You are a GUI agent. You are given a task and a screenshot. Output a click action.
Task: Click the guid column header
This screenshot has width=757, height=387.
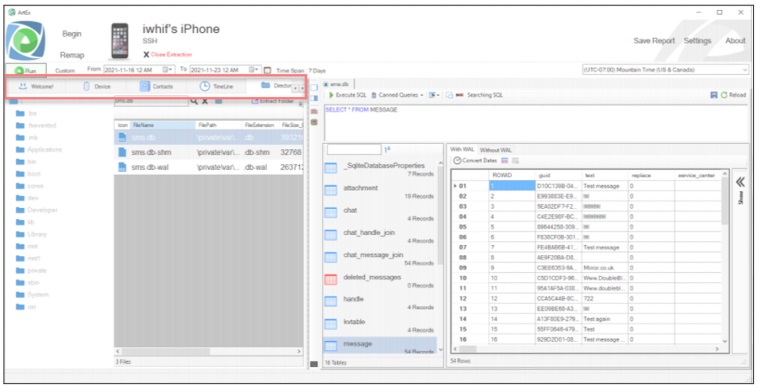point(559,175)
